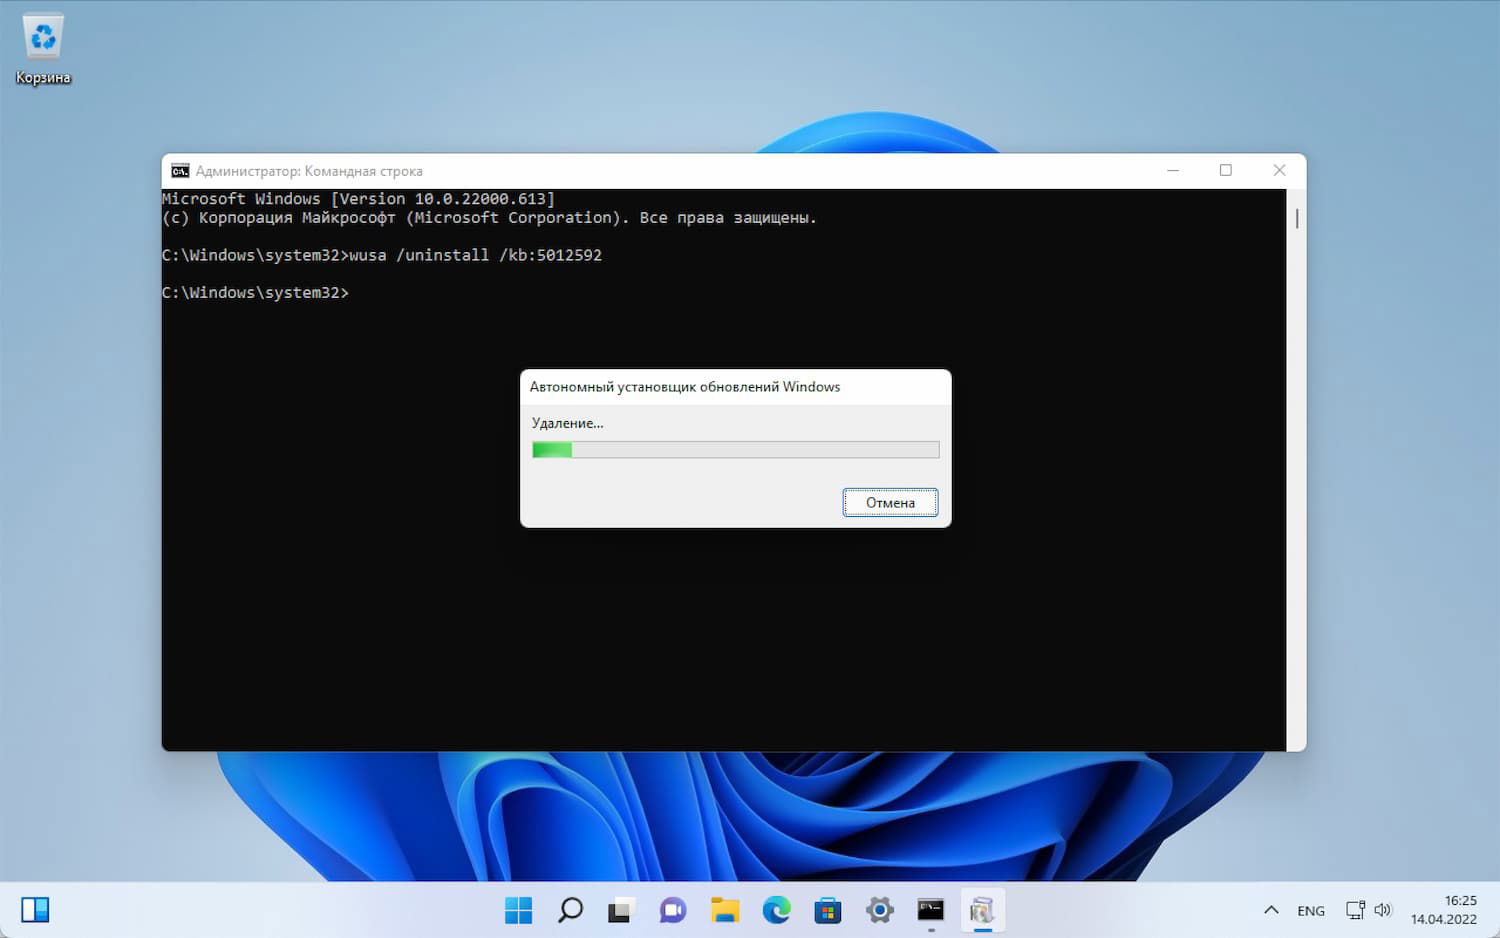Open the Widgets panel on the taskbar
The image size is (1500, 938).
click(35, 910)
